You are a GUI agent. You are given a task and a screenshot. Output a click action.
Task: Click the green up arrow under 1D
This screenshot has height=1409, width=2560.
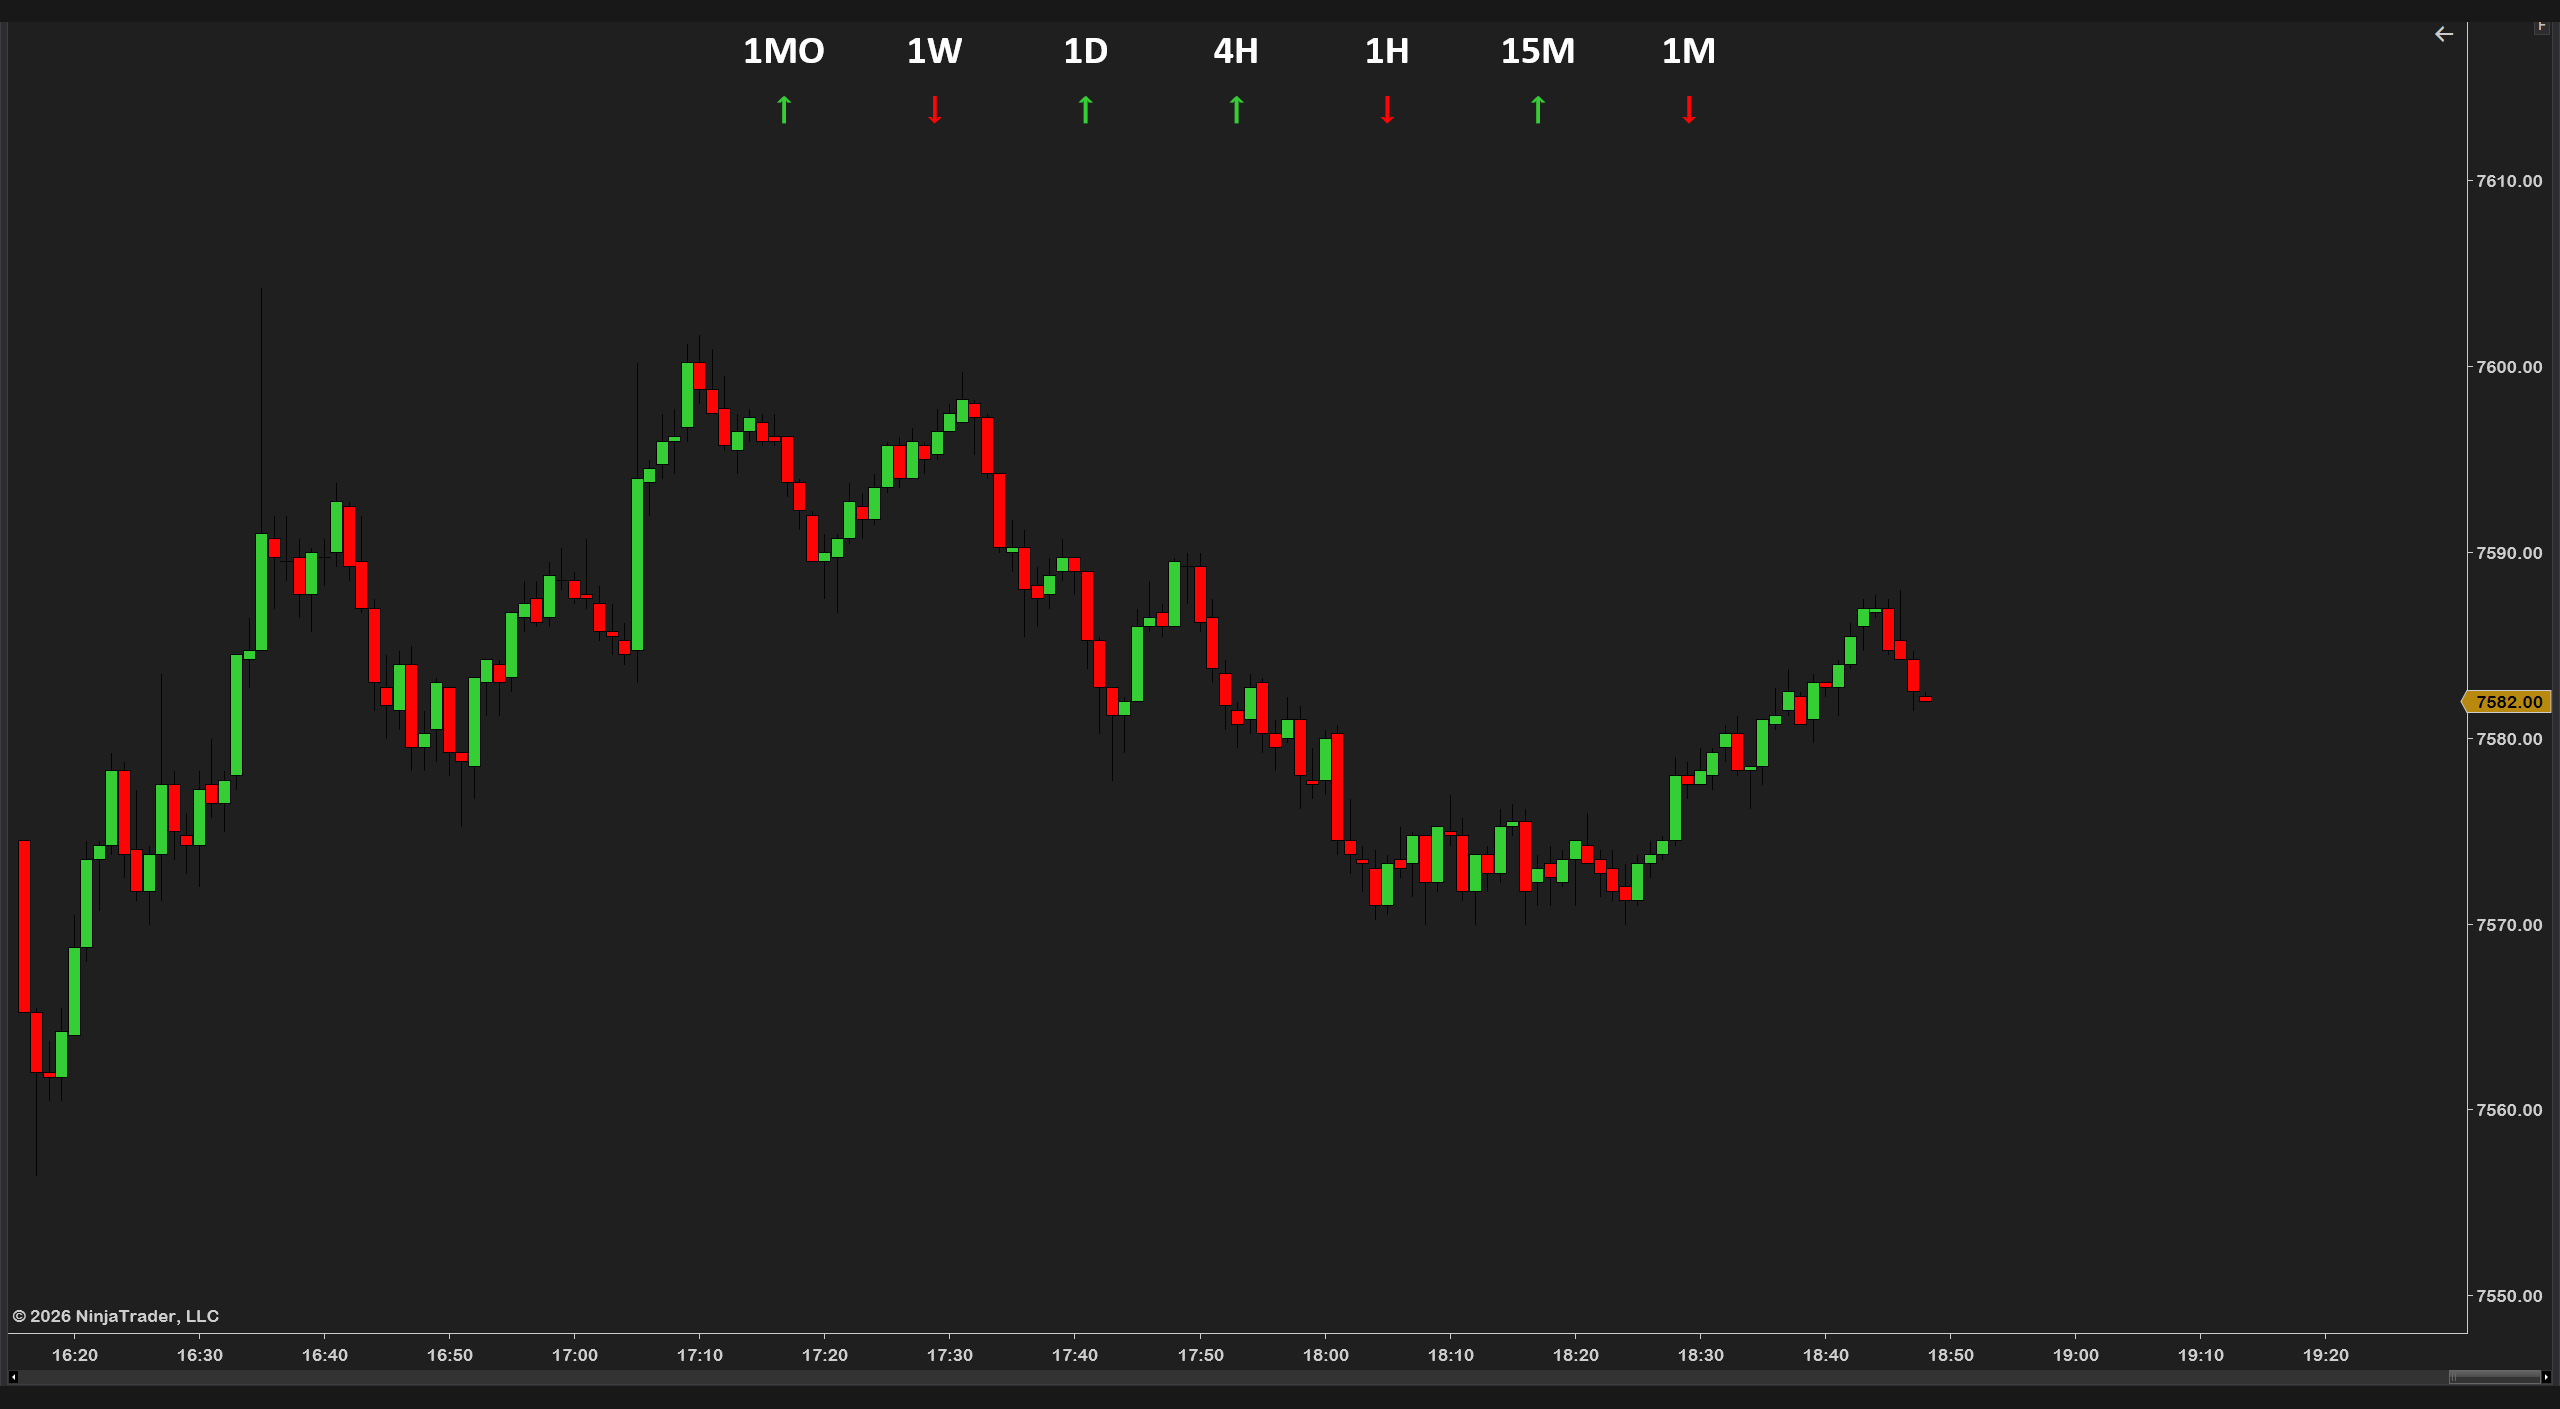tap(1086, 109)
